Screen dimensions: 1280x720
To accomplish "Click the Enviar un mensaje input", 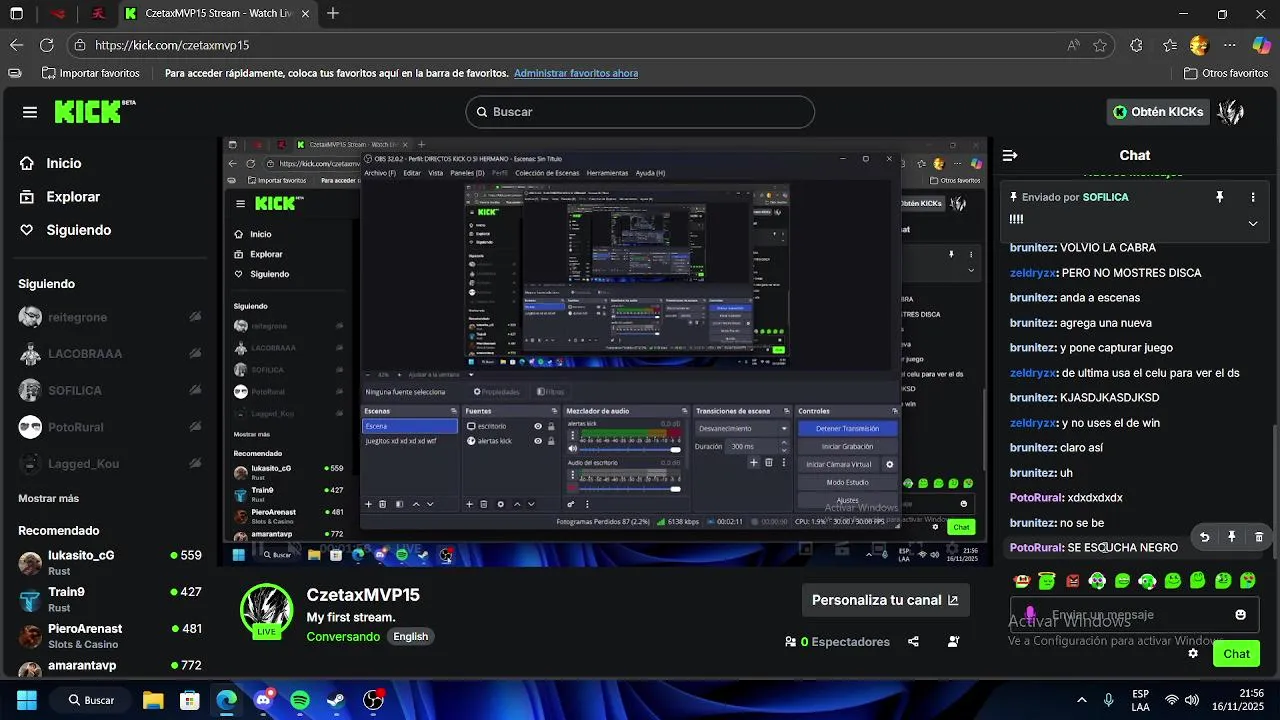I will click(1135, 615).
